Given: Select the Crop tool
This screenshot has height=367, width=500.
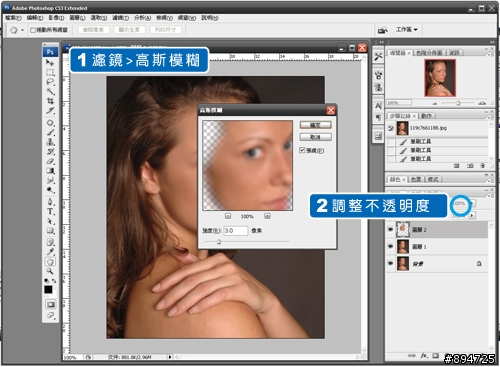Looking at the screenshot, I should pyautogui.click(x=50, y=100).
